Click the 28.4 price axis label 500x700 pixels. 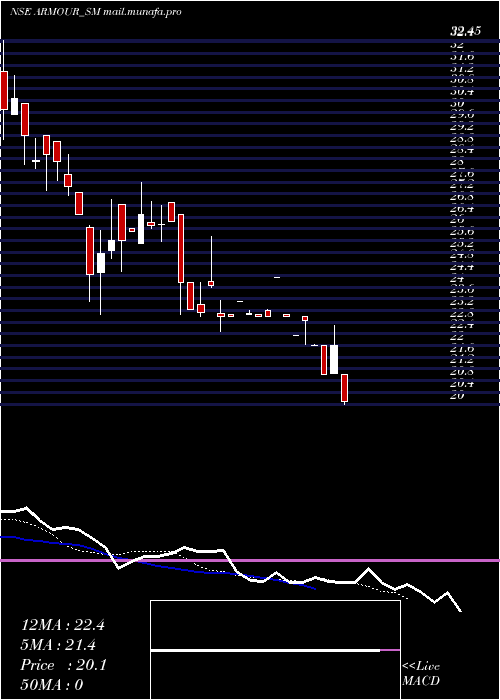coord(462,150)
